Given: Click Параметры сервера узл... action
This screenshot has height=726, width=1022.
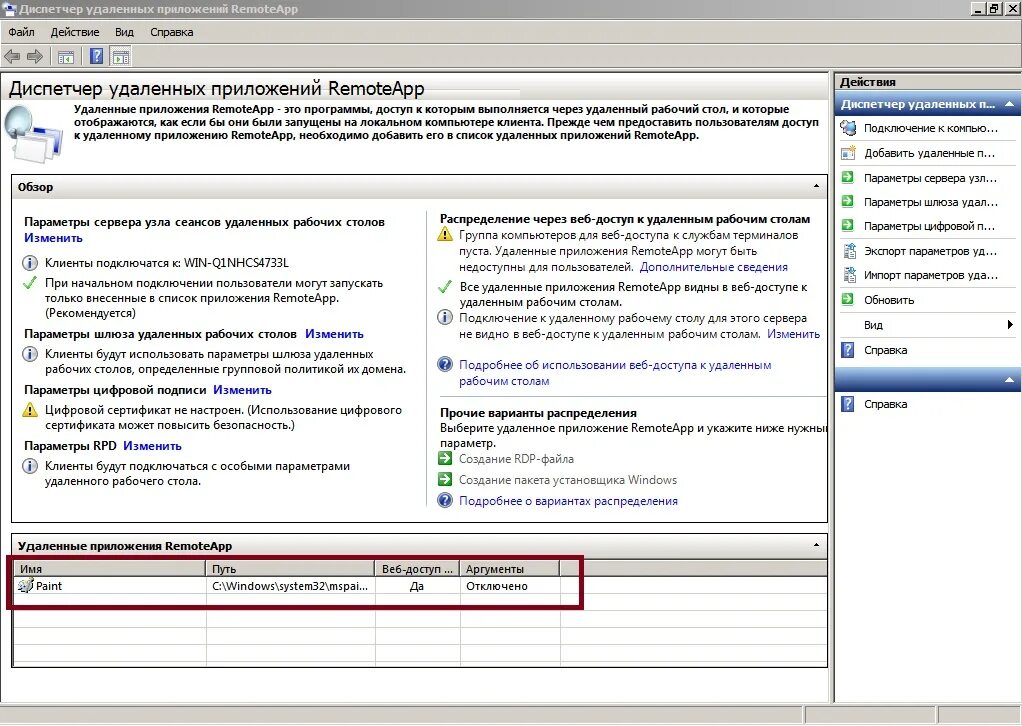Looking at the screenshot, I should click(x=930, y=178).
